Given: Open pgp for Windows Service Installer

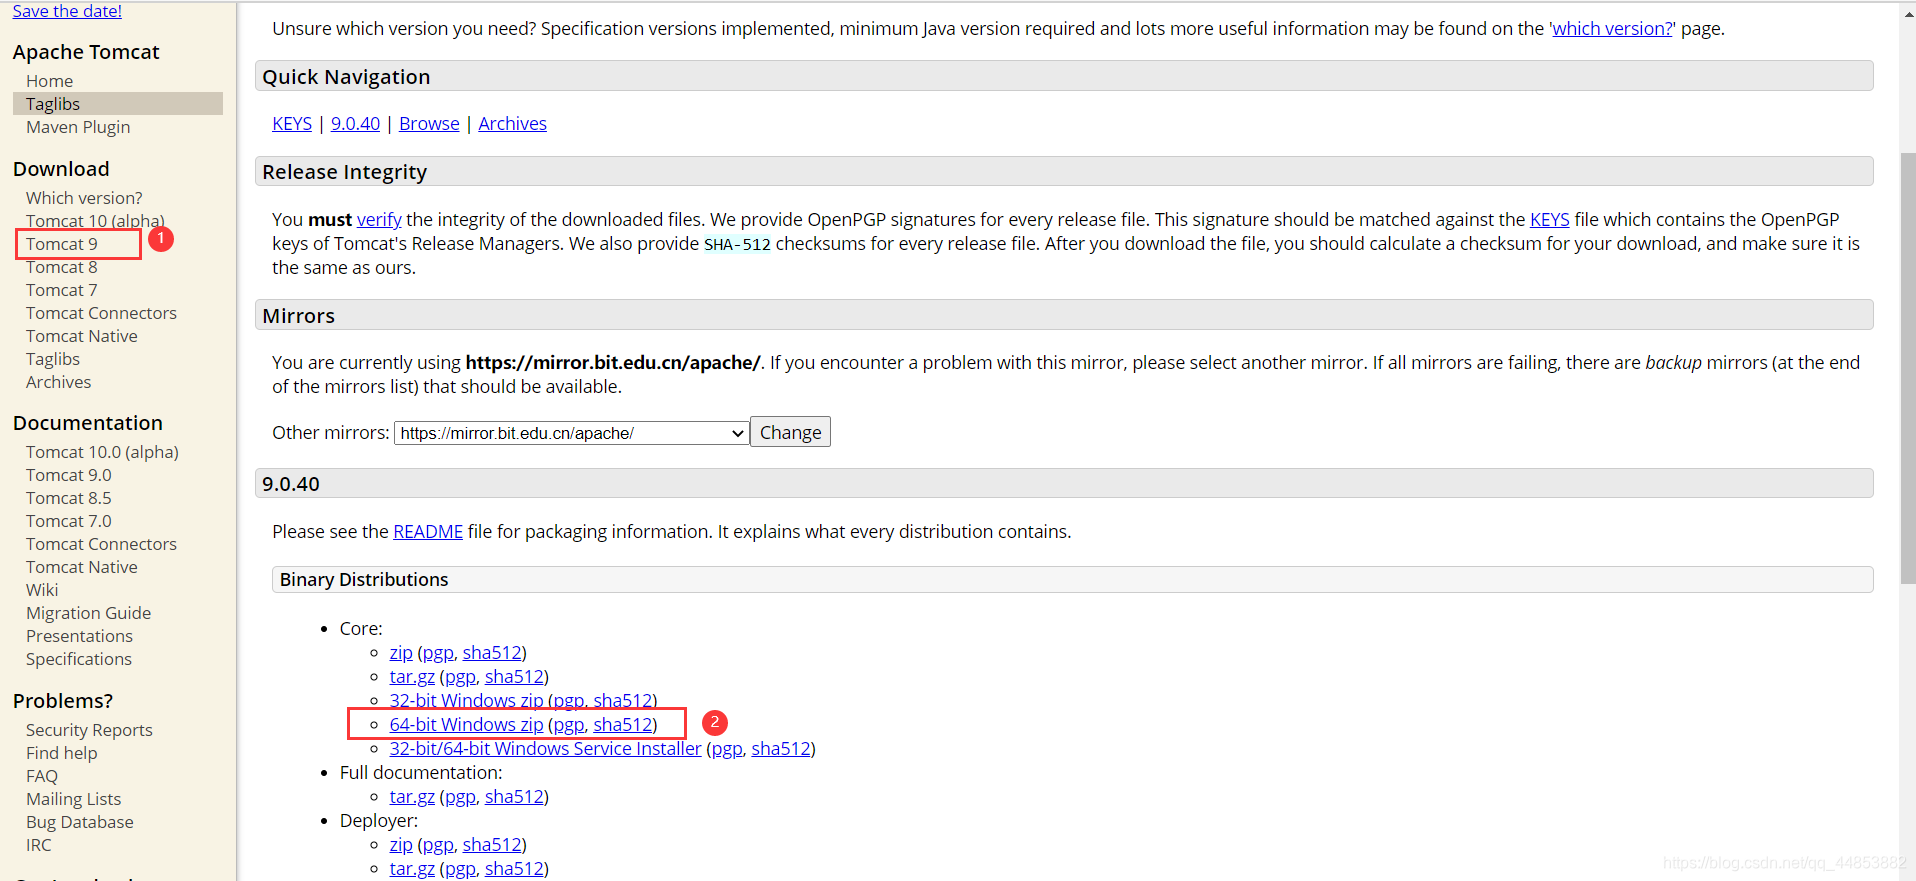Looking at the screenshot, I should click(x=727, y=749).
